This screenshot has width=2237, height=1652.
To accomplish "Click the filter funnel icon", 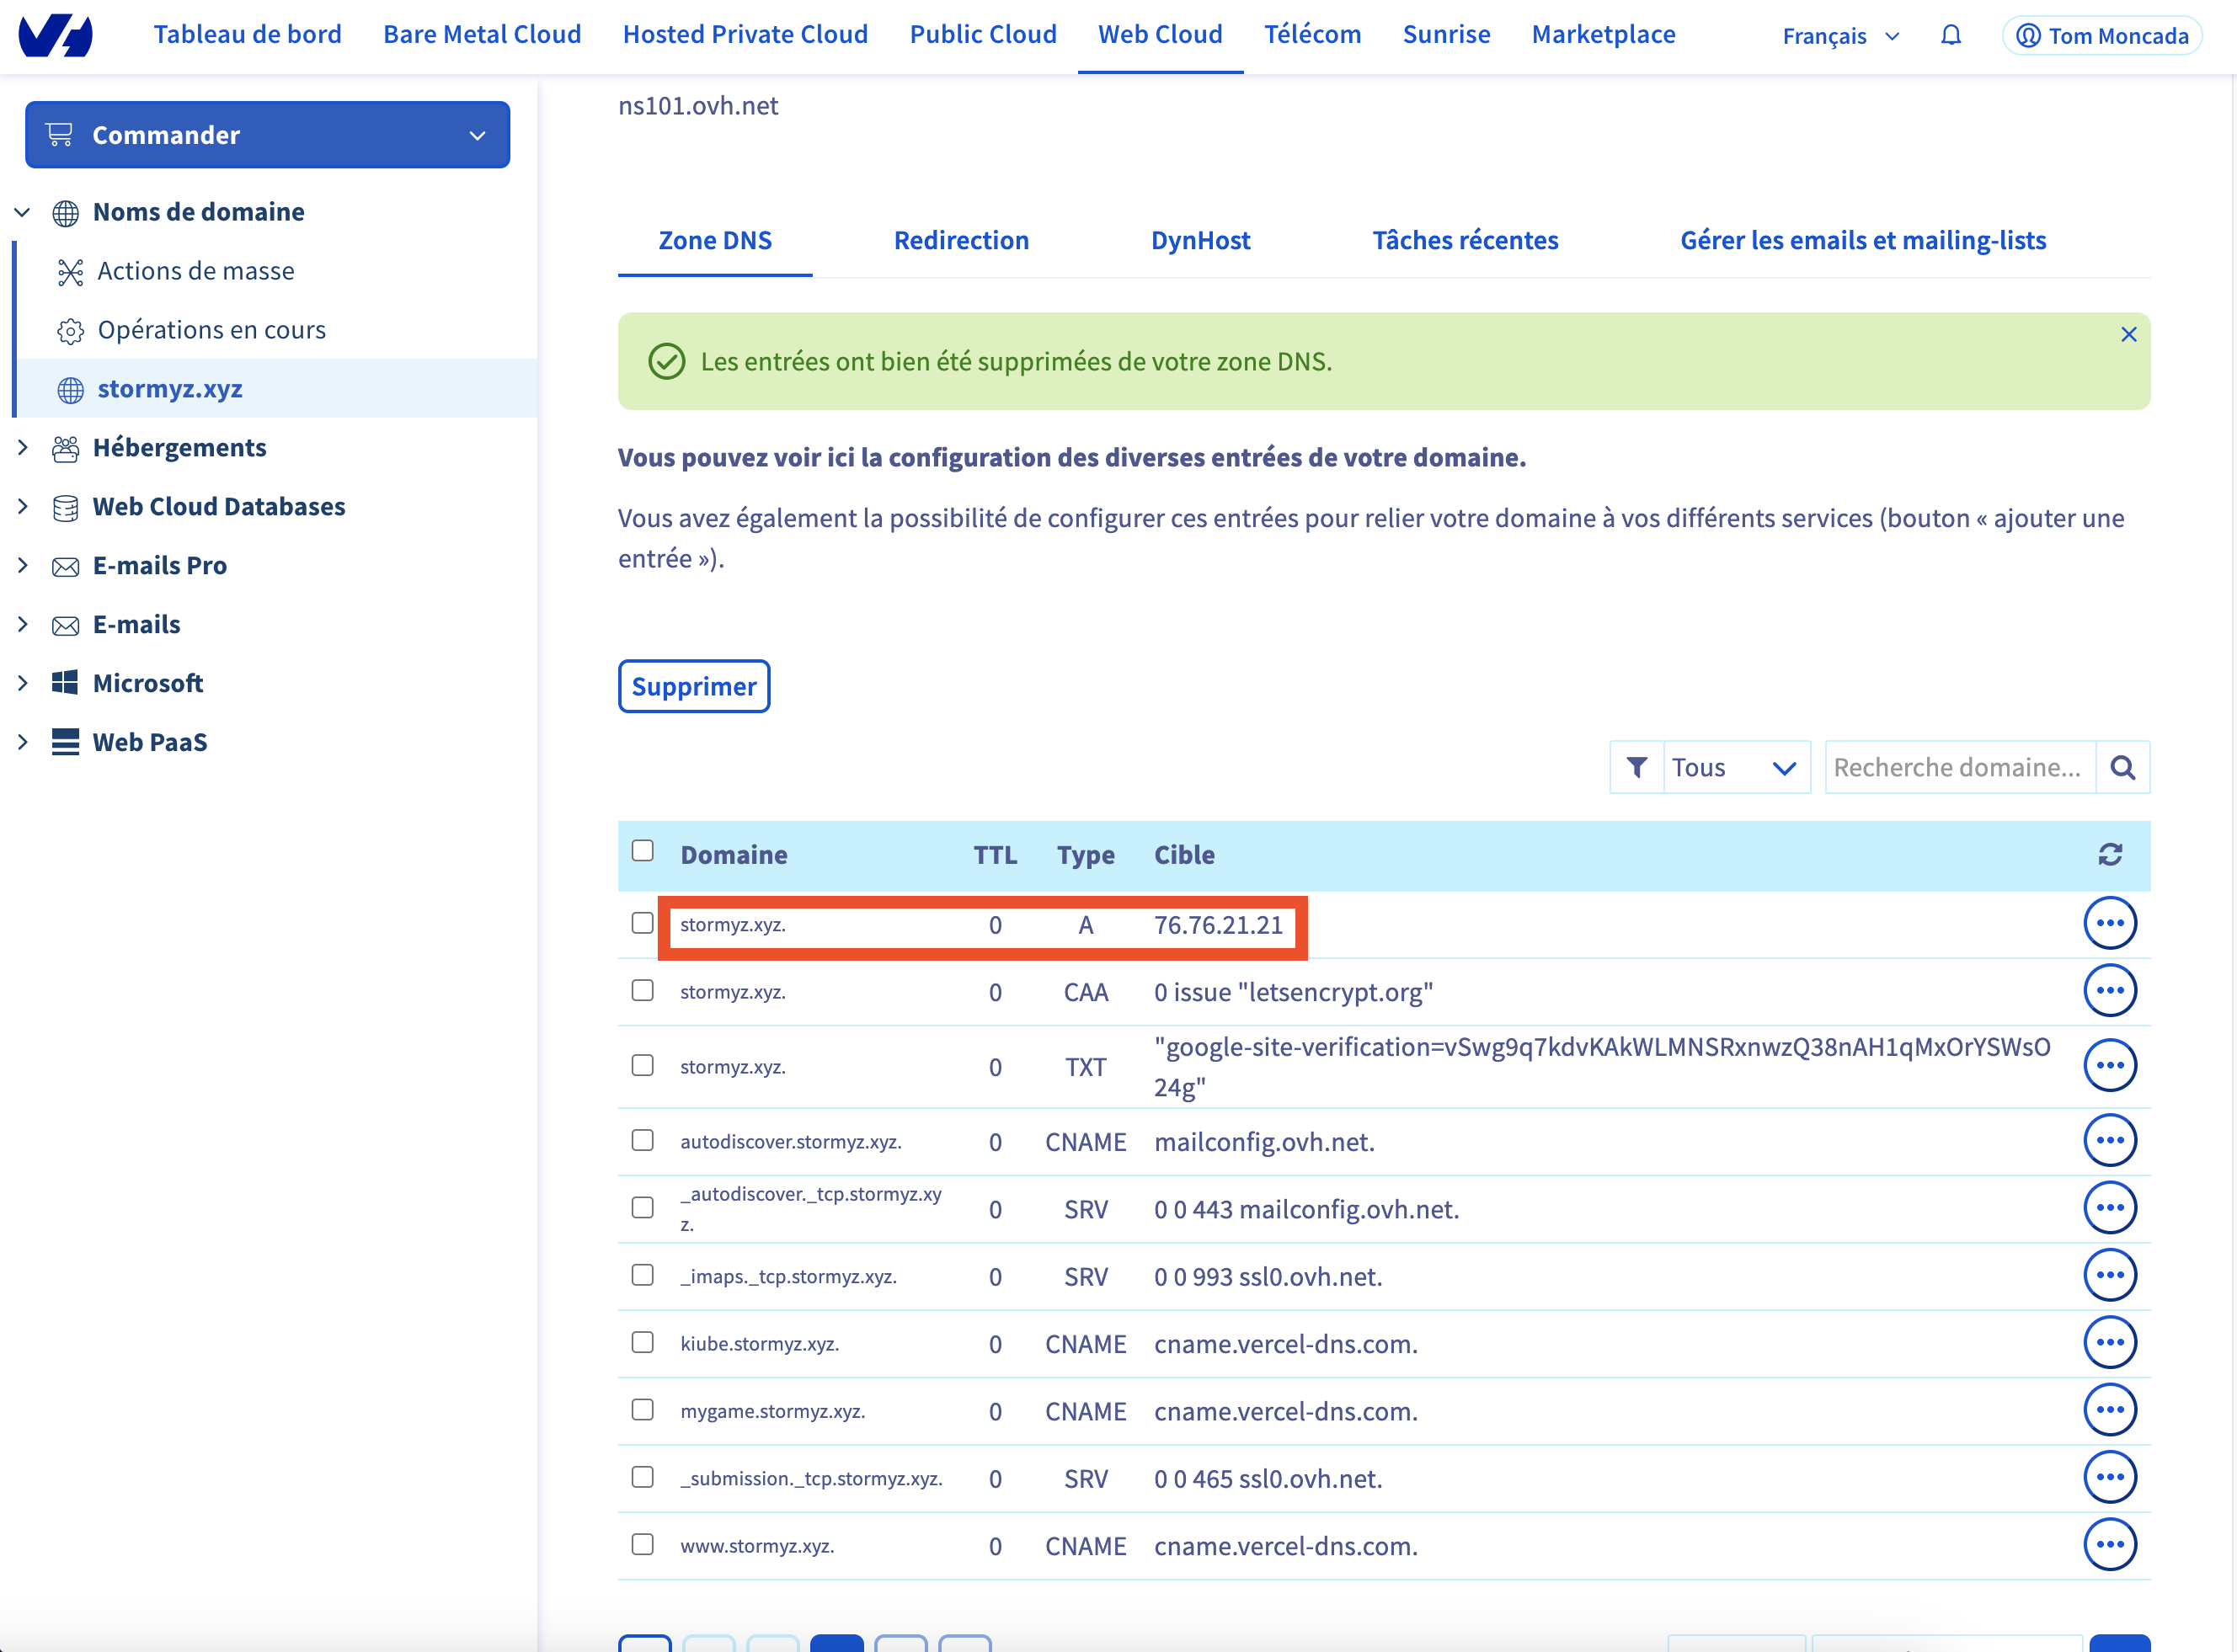I will tap(1636, 767).
